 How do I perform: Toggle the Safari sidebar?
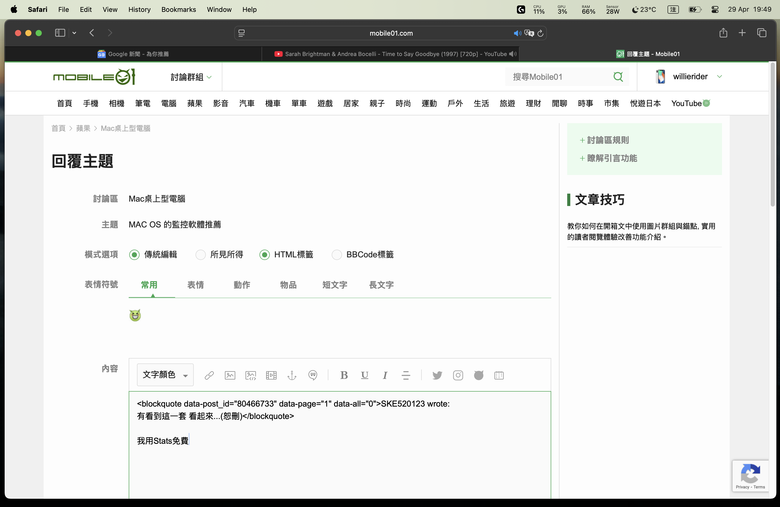[x=60, y=33]
